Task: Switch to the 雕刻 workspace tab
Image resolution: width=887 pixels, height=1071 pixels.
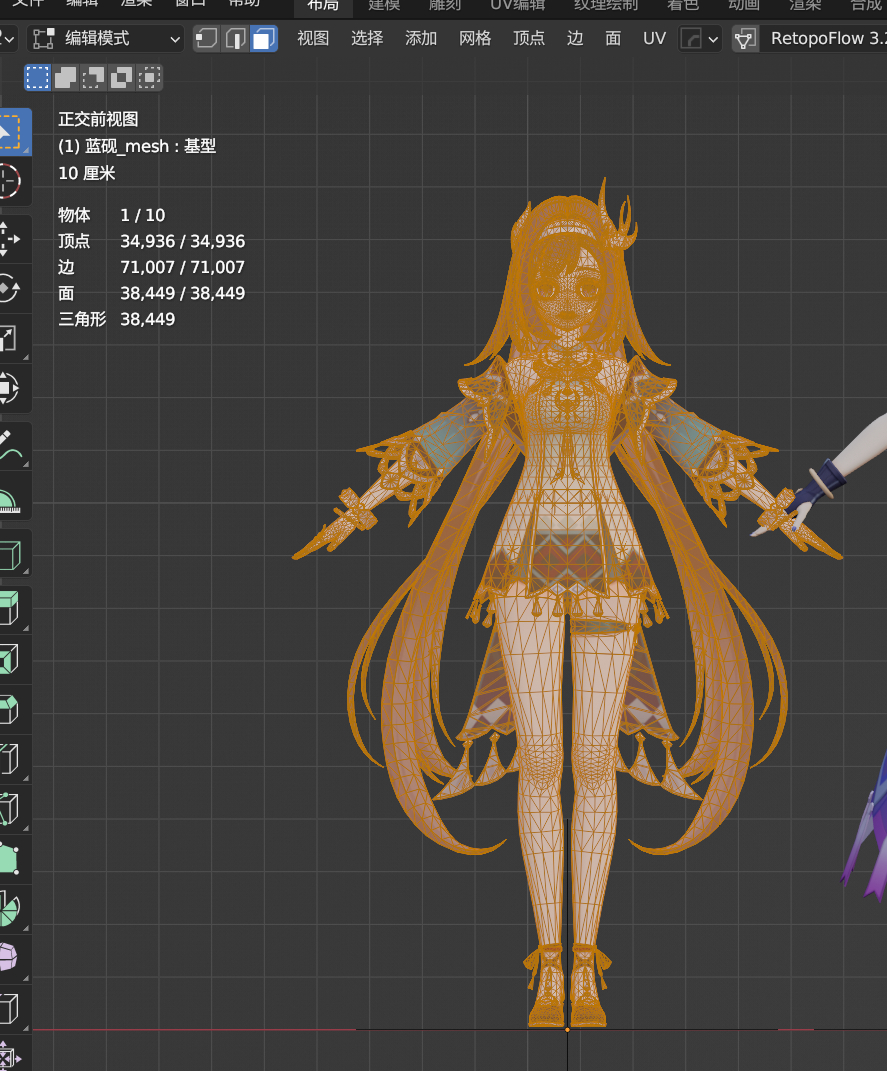Action: (445, 5)
